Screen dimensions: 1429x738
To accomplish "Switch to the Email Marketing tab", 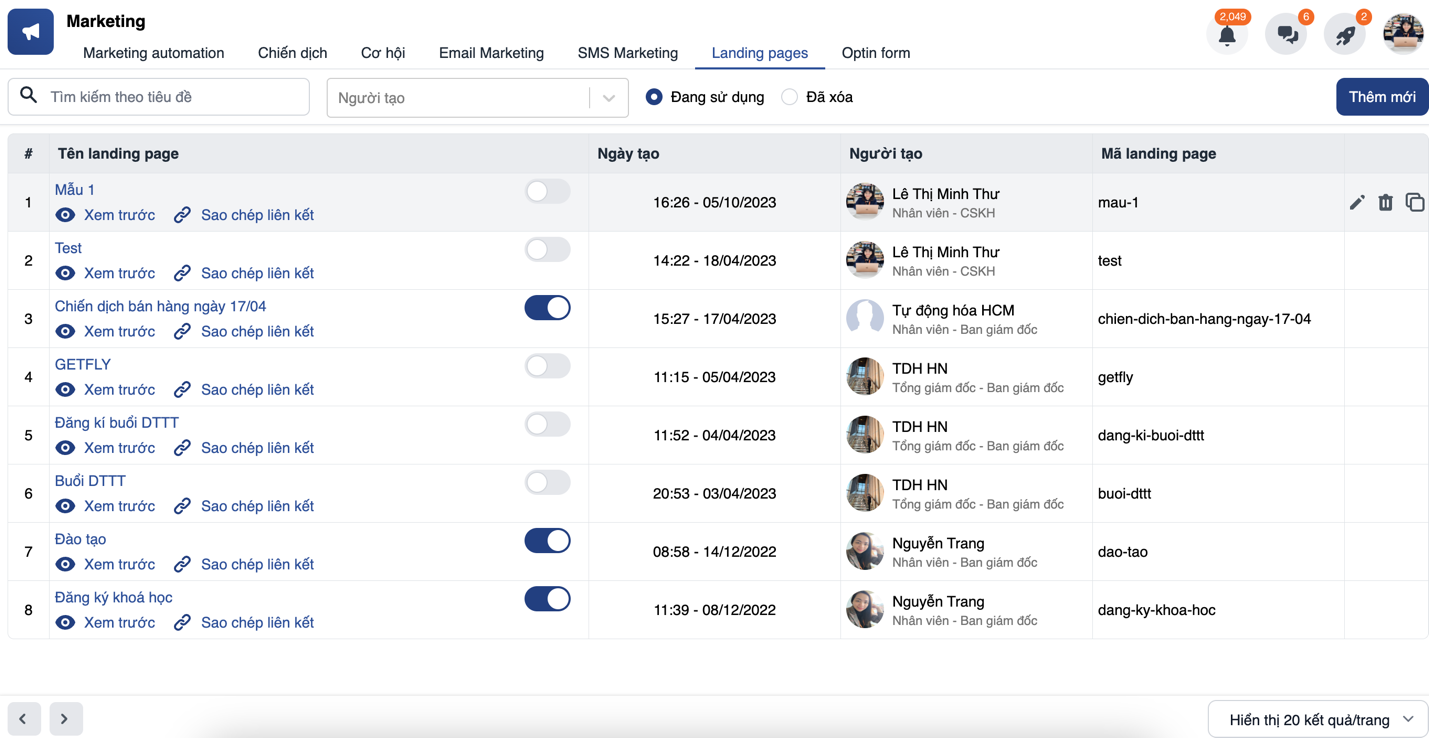I will pyautogui.click(x=491, y=53).
